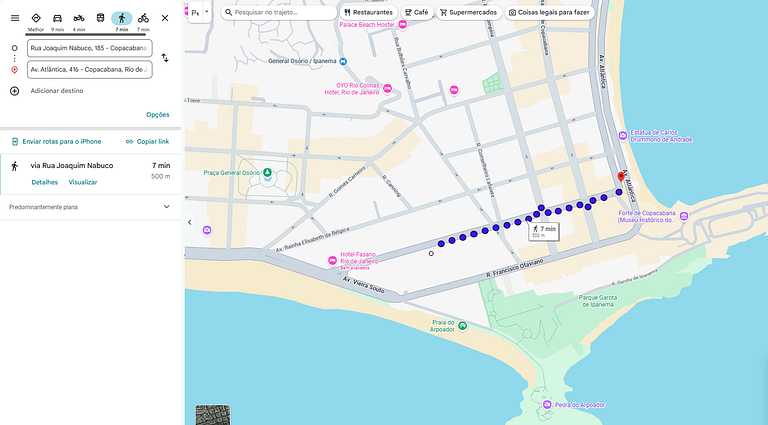Click General Osório / Ipanema metro icon
This screenshot has width=768, height=425.
coord(343,61)
